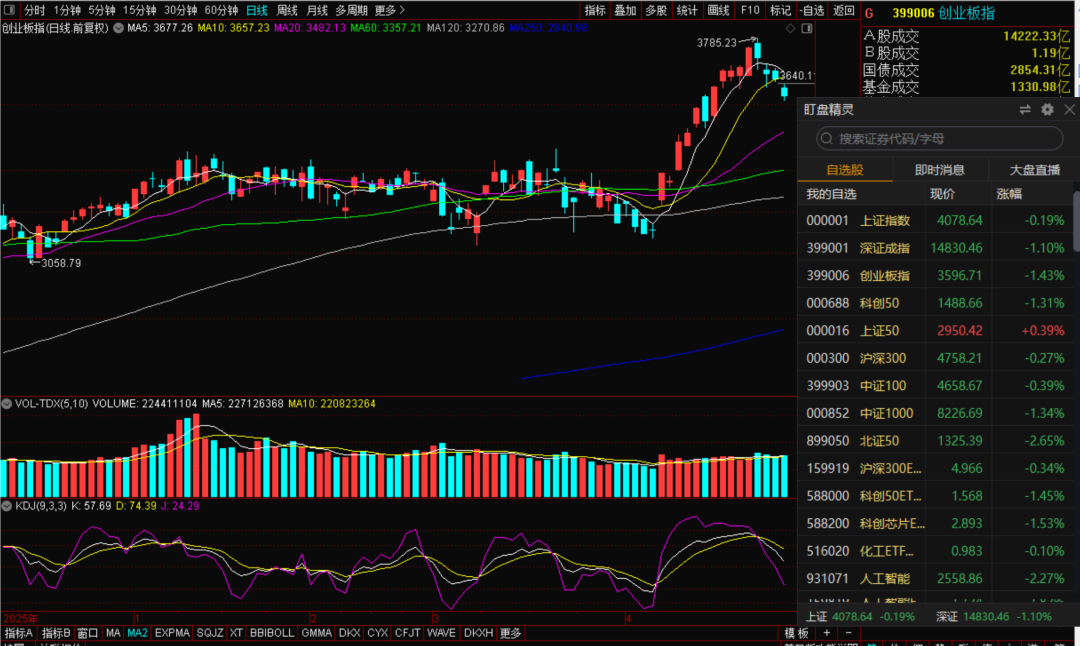
Task: Toggle the MA2 indicator
Action: click(x=137, y=633)
